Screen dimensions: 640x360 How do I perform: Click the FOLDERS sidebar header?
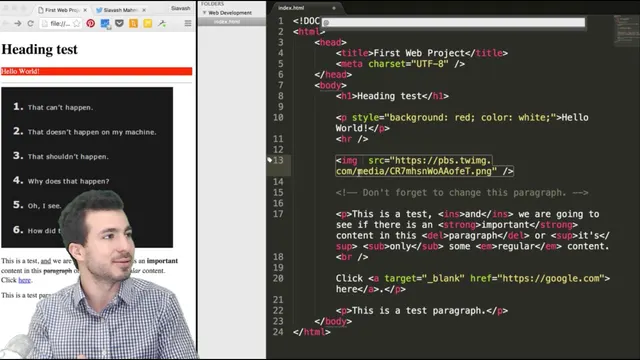pyautogui.click(x=212, y=4)
